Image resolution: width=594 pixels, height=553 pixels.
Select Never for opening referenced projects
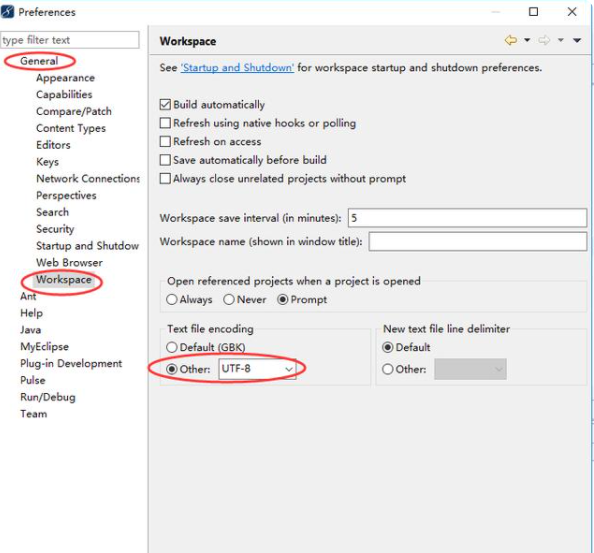pyautogui.click(x=229, y=300)
